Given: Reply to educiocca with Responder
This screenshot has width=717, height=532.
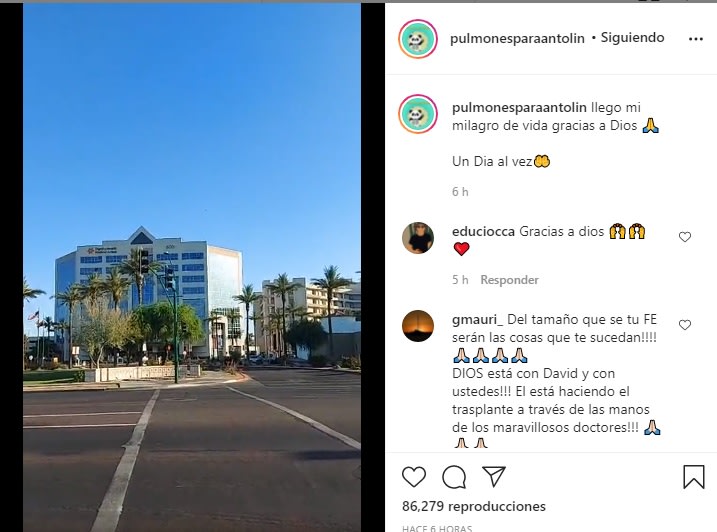Looking at the screenshot, I should pyautogui.click(x=509, y=280).
